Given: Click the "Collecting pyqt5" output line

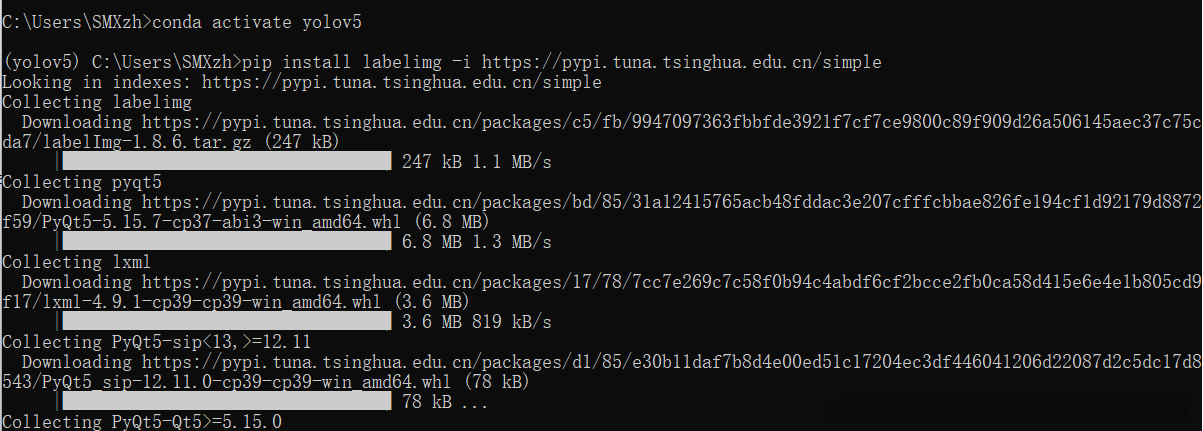Looking at the screenshot, I should [x=80, y=182].
